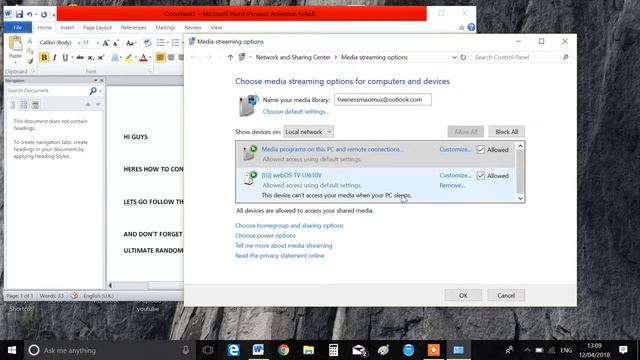This screenshot has height=360, width=640.
Task: Click the Cortana microphone icon in the taskbar
Action: click(x=185, y=350)
